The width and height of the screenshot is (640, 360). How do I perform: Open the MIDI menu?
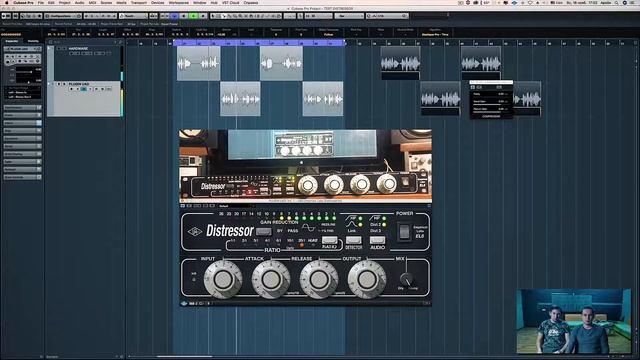pyautogui.click(x=92, y=2)
